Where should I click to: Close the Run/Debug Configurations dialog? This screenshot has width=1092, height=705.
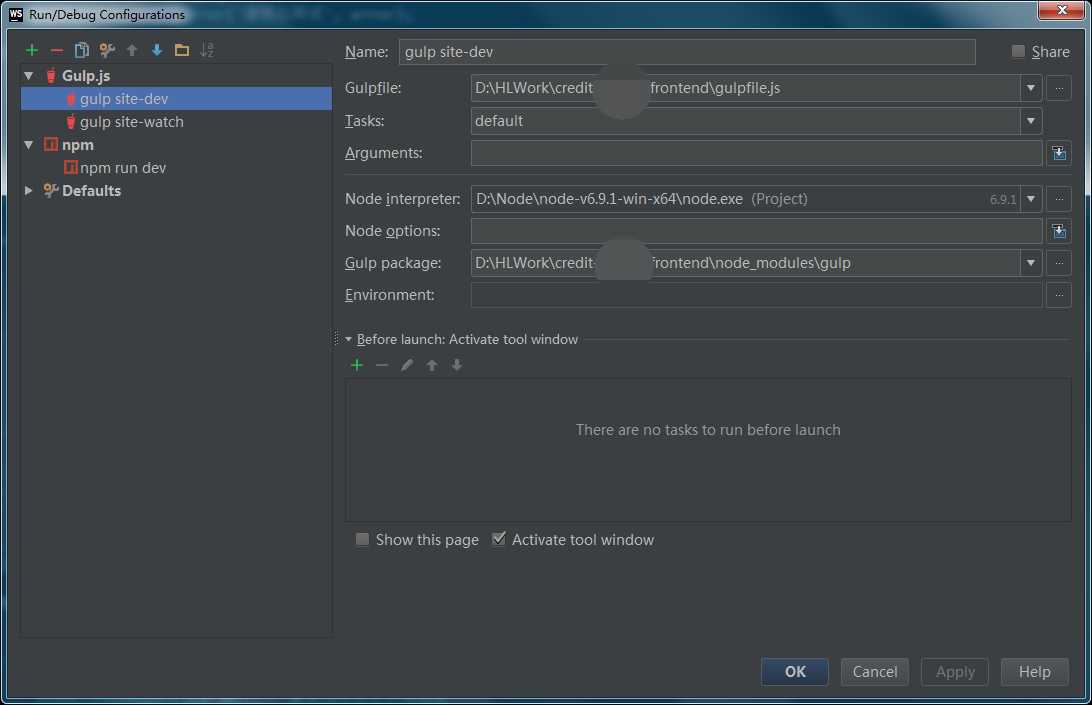(1061, 10)
